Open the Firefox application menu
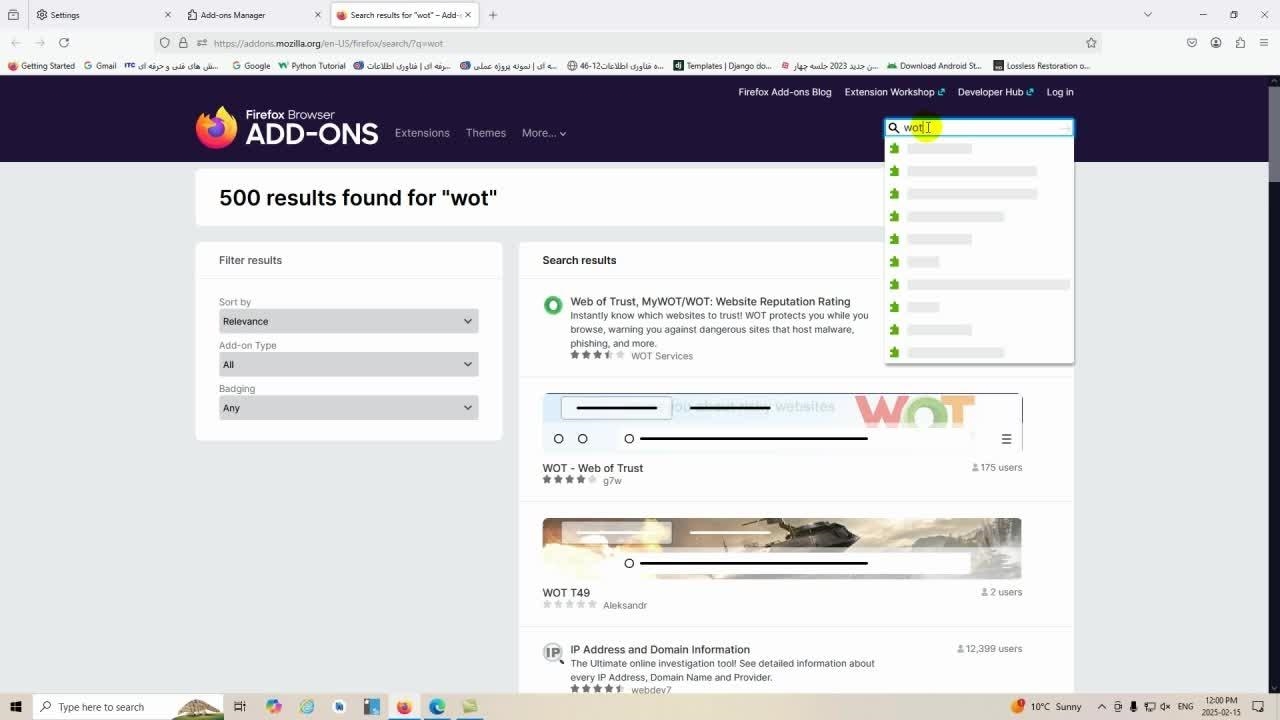Screen dimensions: 1280x720 click(x=1264, y=43)
